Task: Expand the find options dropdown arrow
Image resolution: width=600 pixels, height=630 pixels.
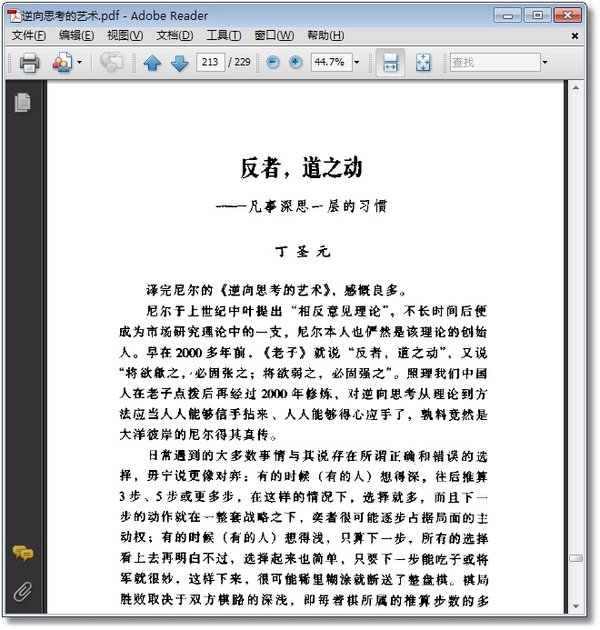Action: pyautogui.click(x=545, y=62)
